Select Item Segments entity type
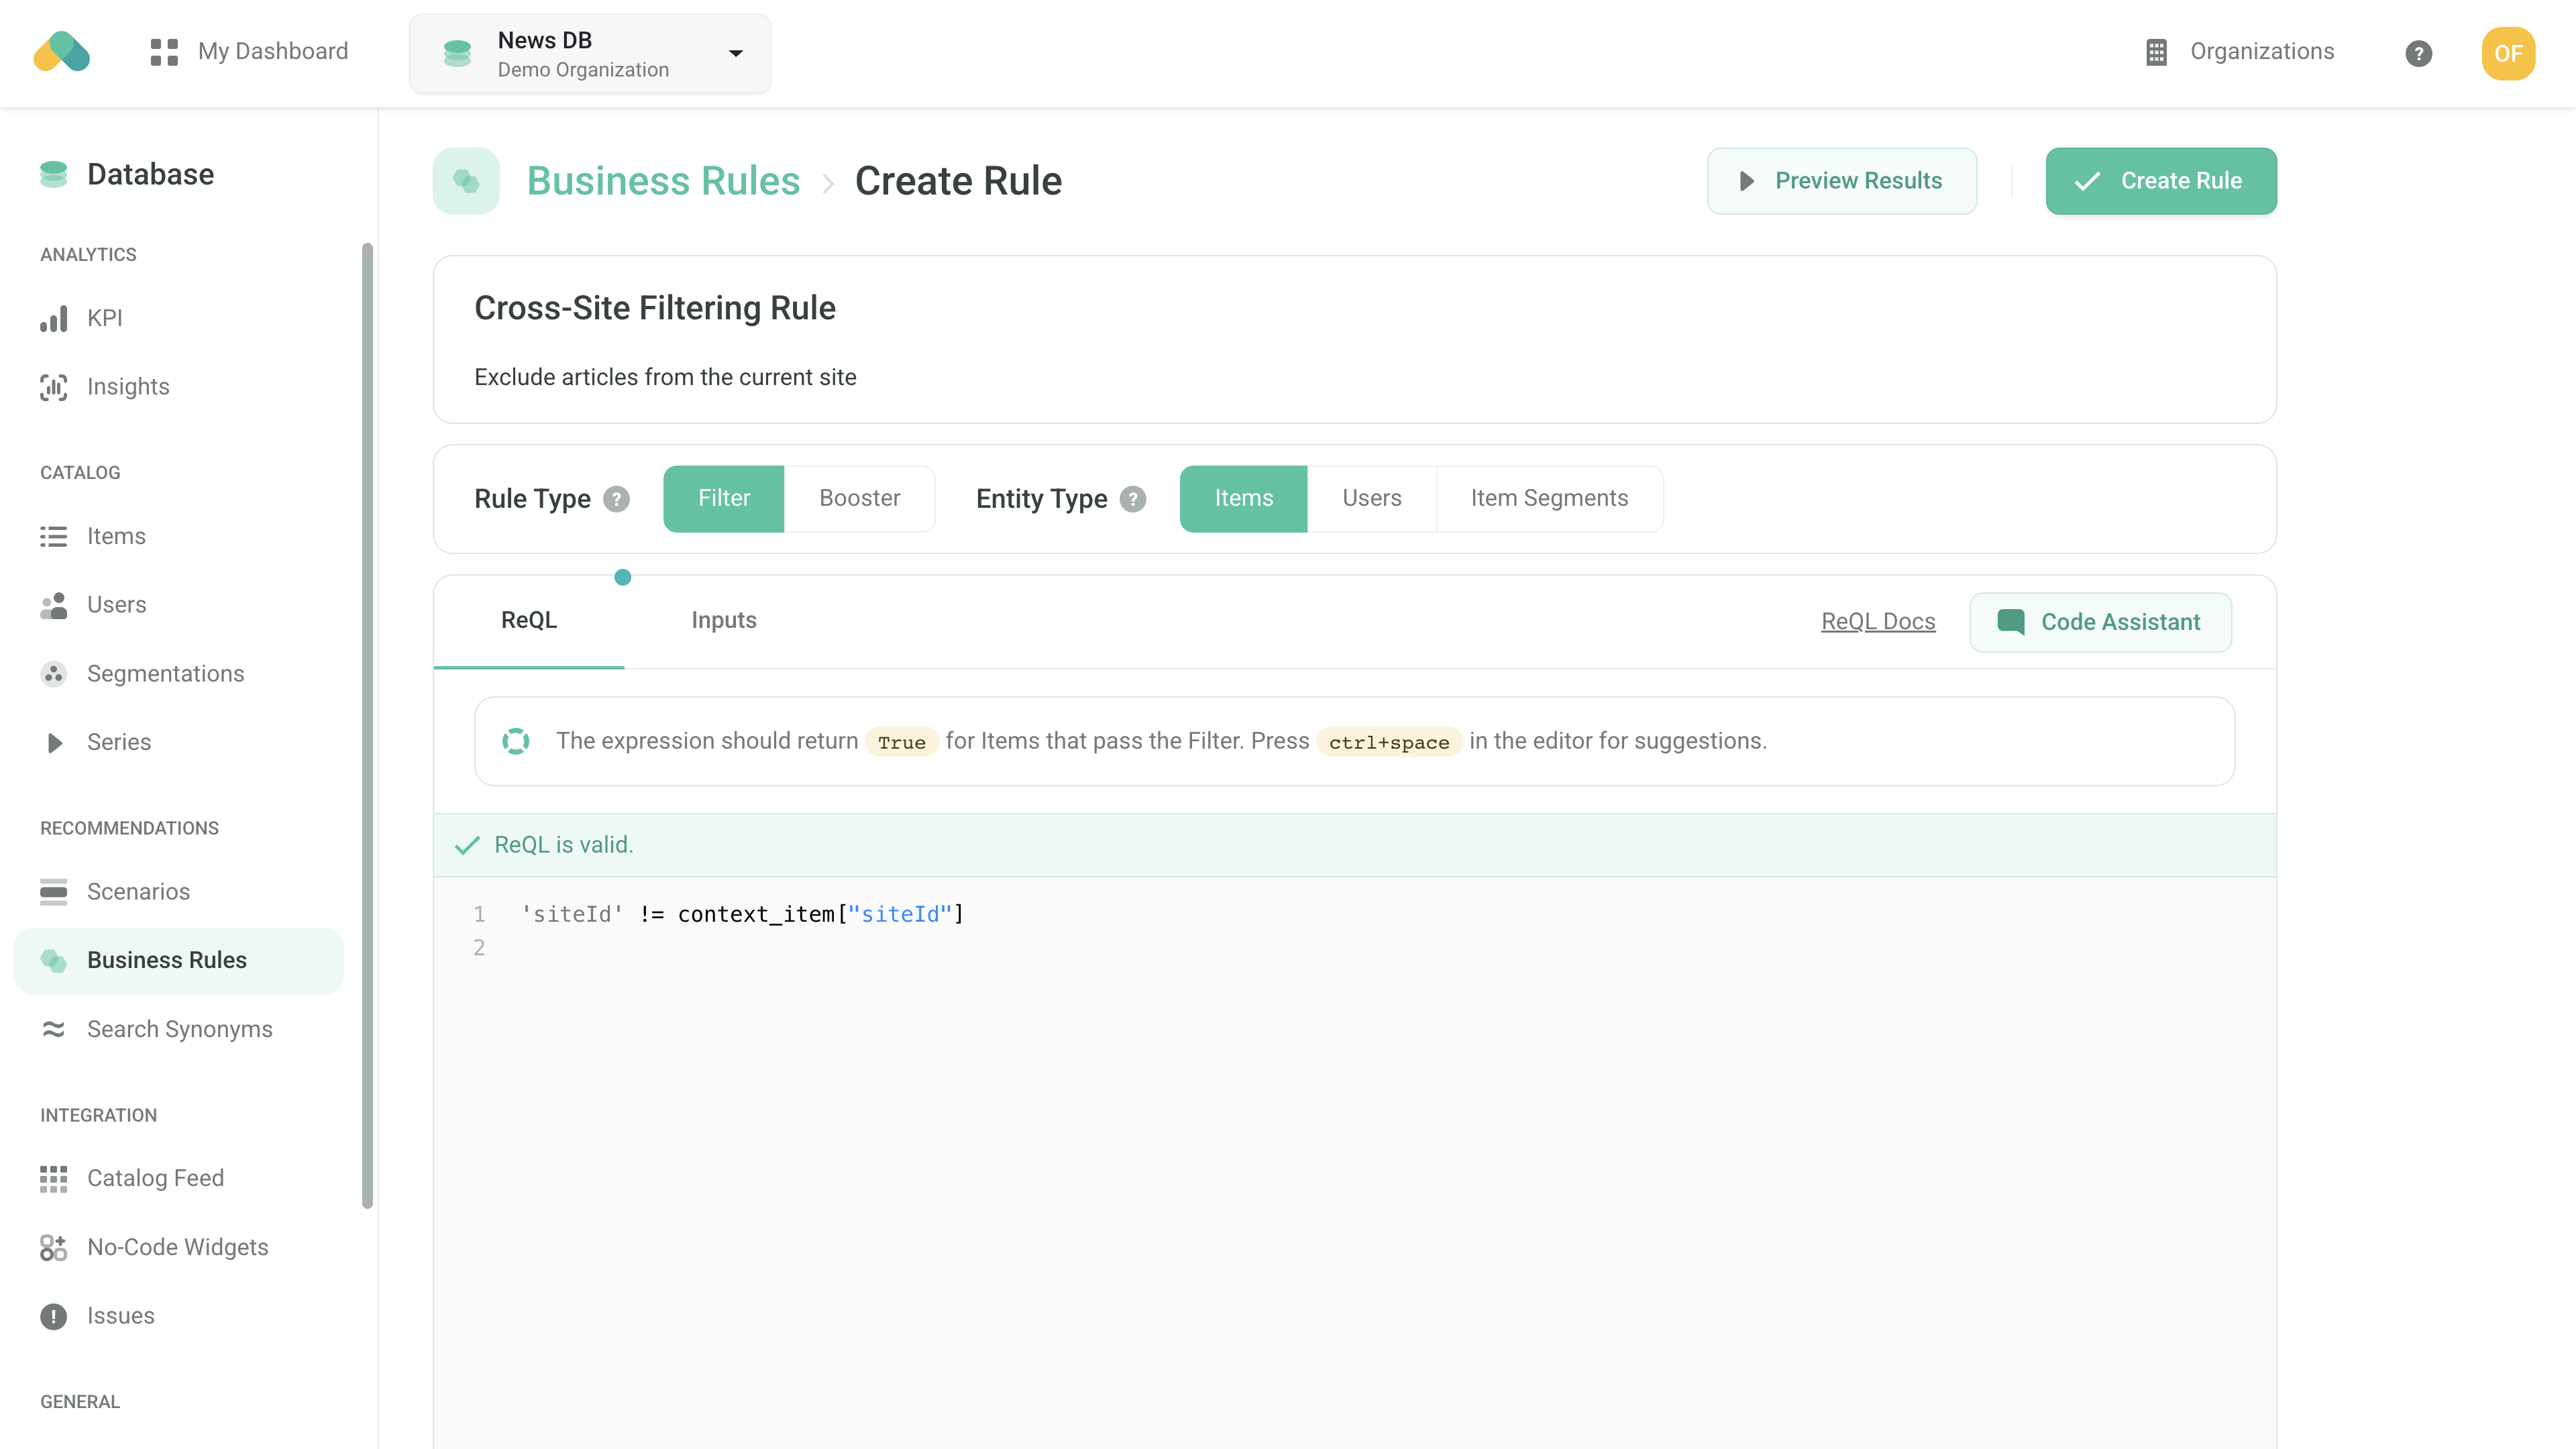 click(x=1550, y=499)
